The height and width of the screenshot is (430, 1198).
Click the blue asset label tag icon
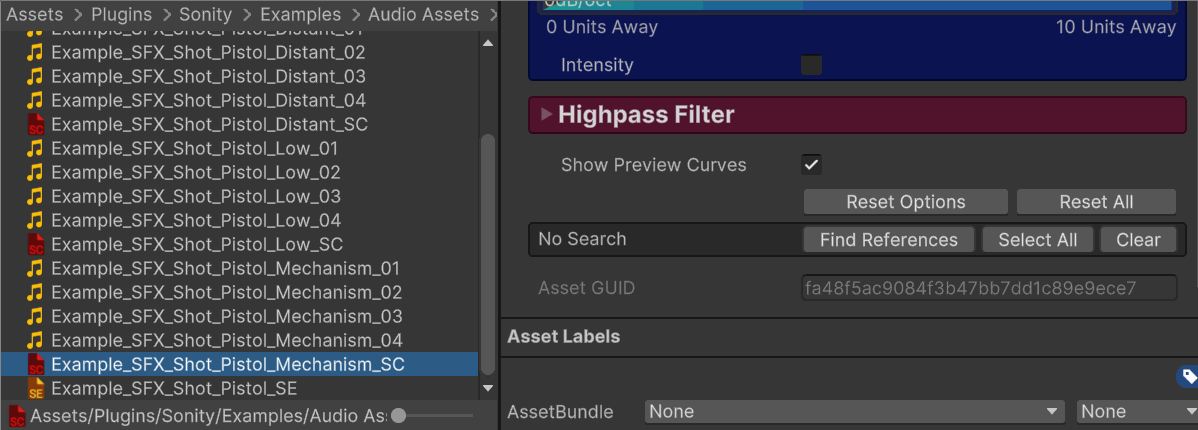1188,376
